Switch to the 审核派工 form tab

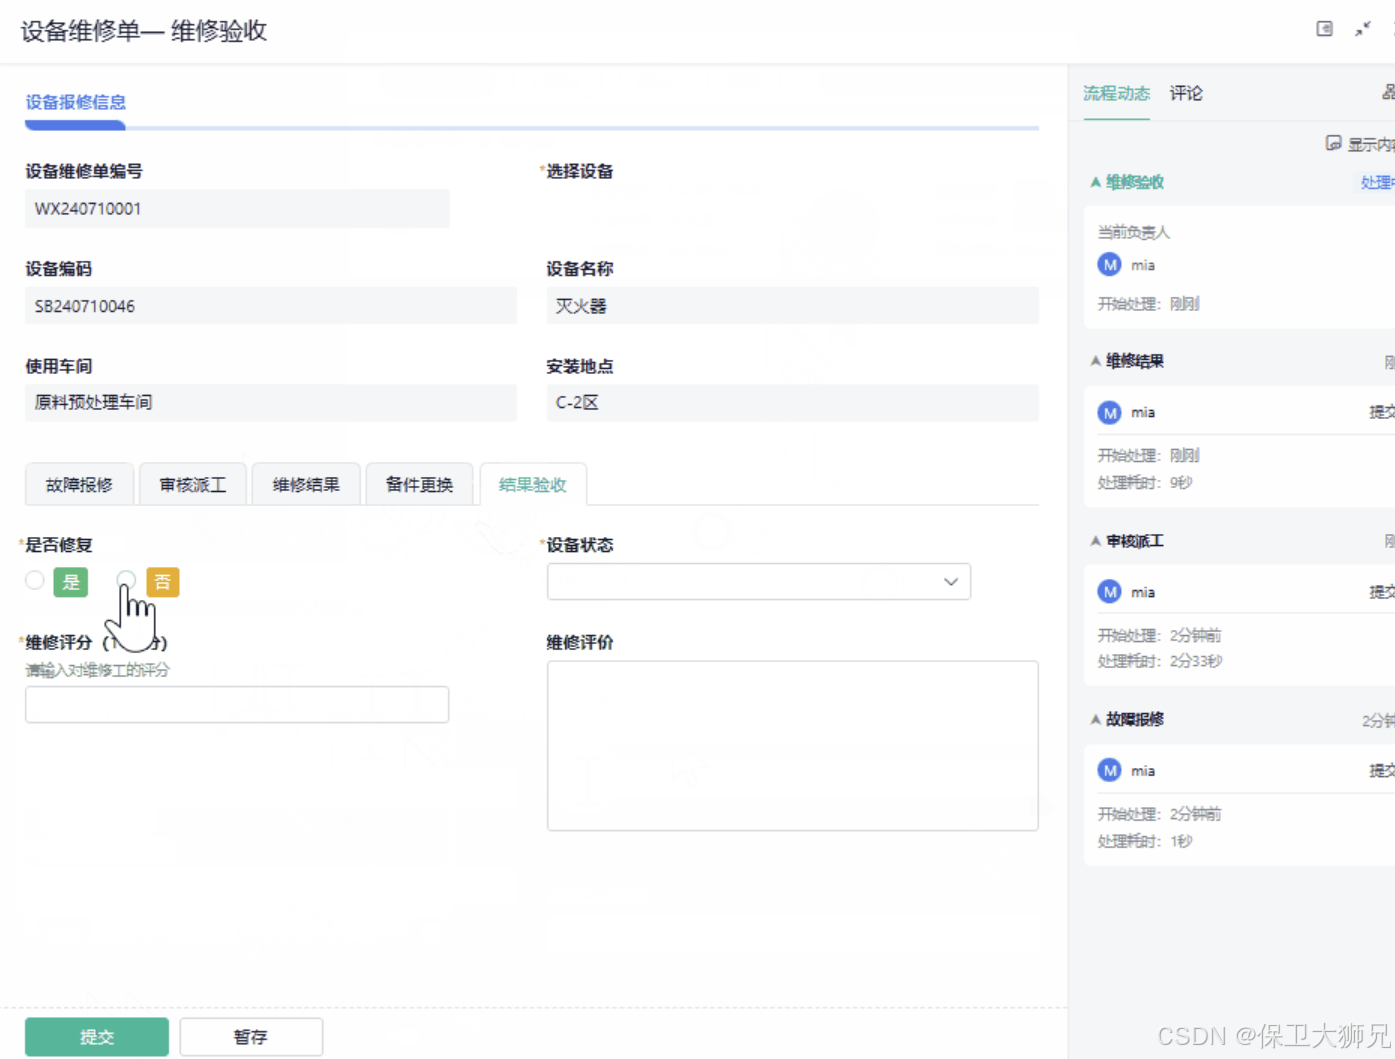[x=193, y=485]
